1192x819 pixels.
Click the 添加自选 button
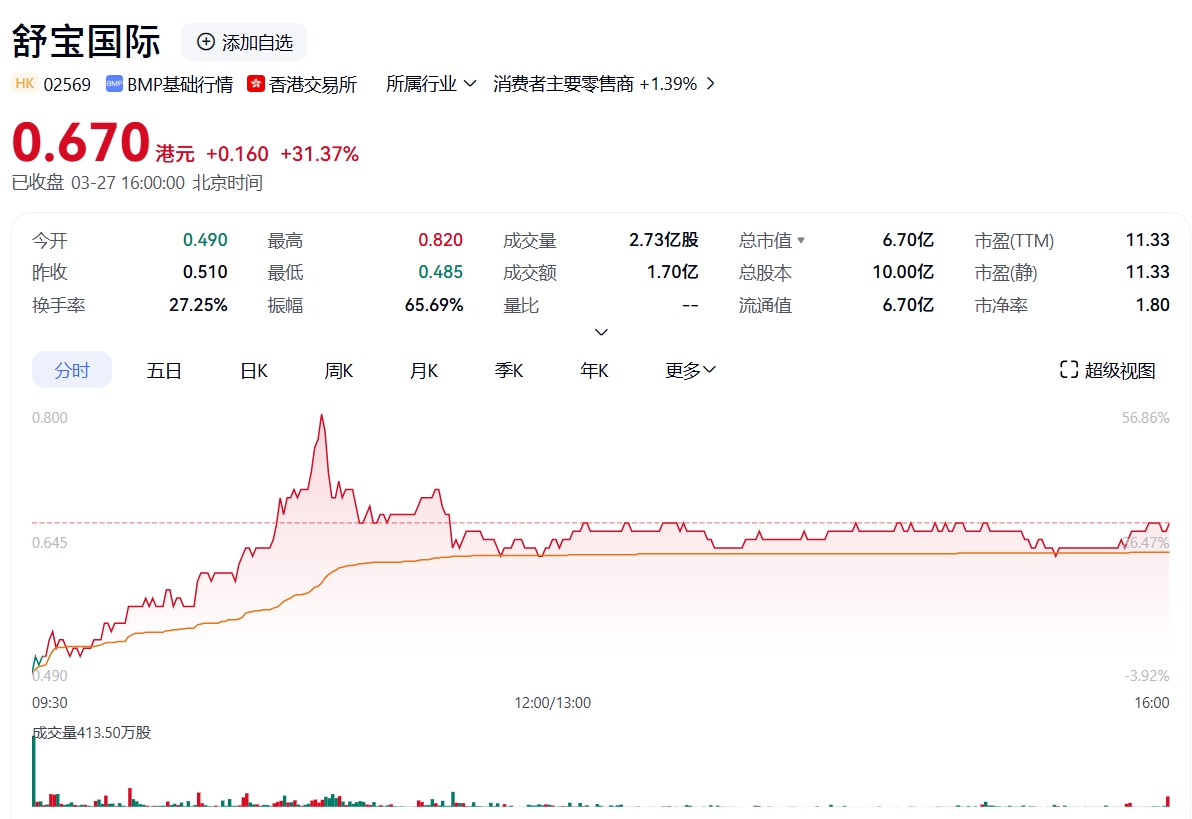click(x=244, y=42)
